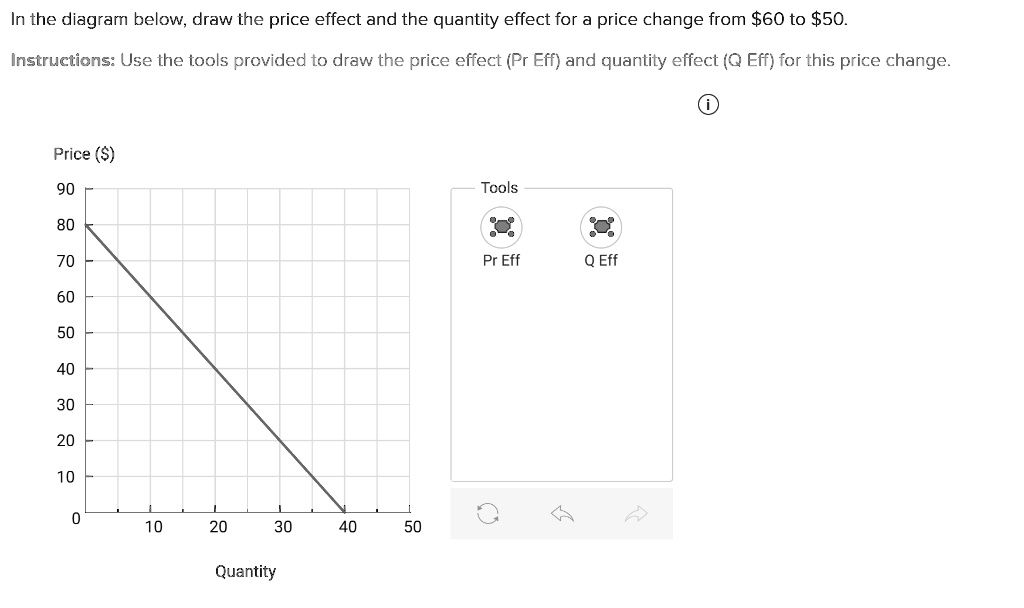Click the circular Q Eff tool button
This screenshot has width=1024, height=608.
tap(601, 227)
